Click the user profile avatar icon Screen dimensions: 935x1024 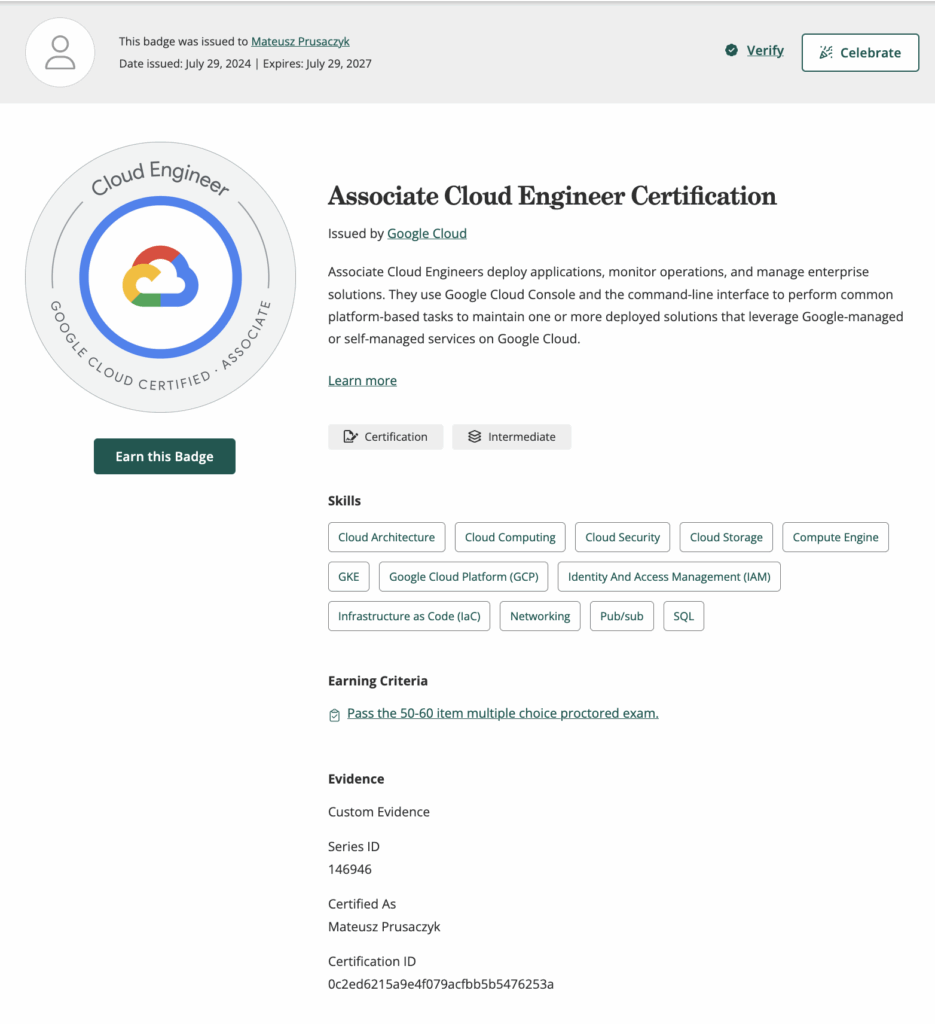coord(60,52)
